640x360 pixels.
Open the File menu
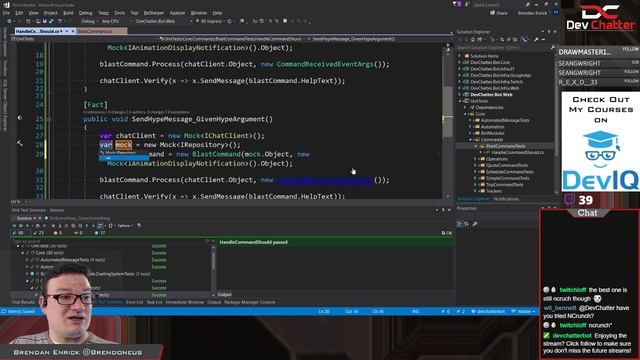7,13
